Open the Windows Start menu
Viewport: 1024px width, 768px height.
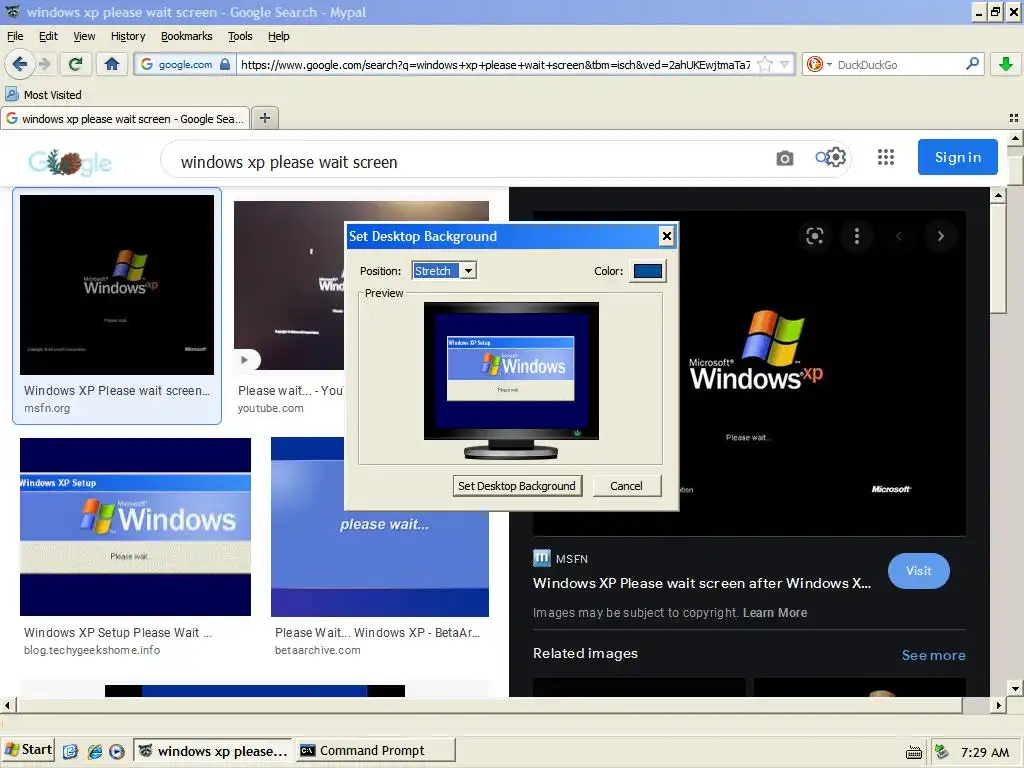click(28, 750)
